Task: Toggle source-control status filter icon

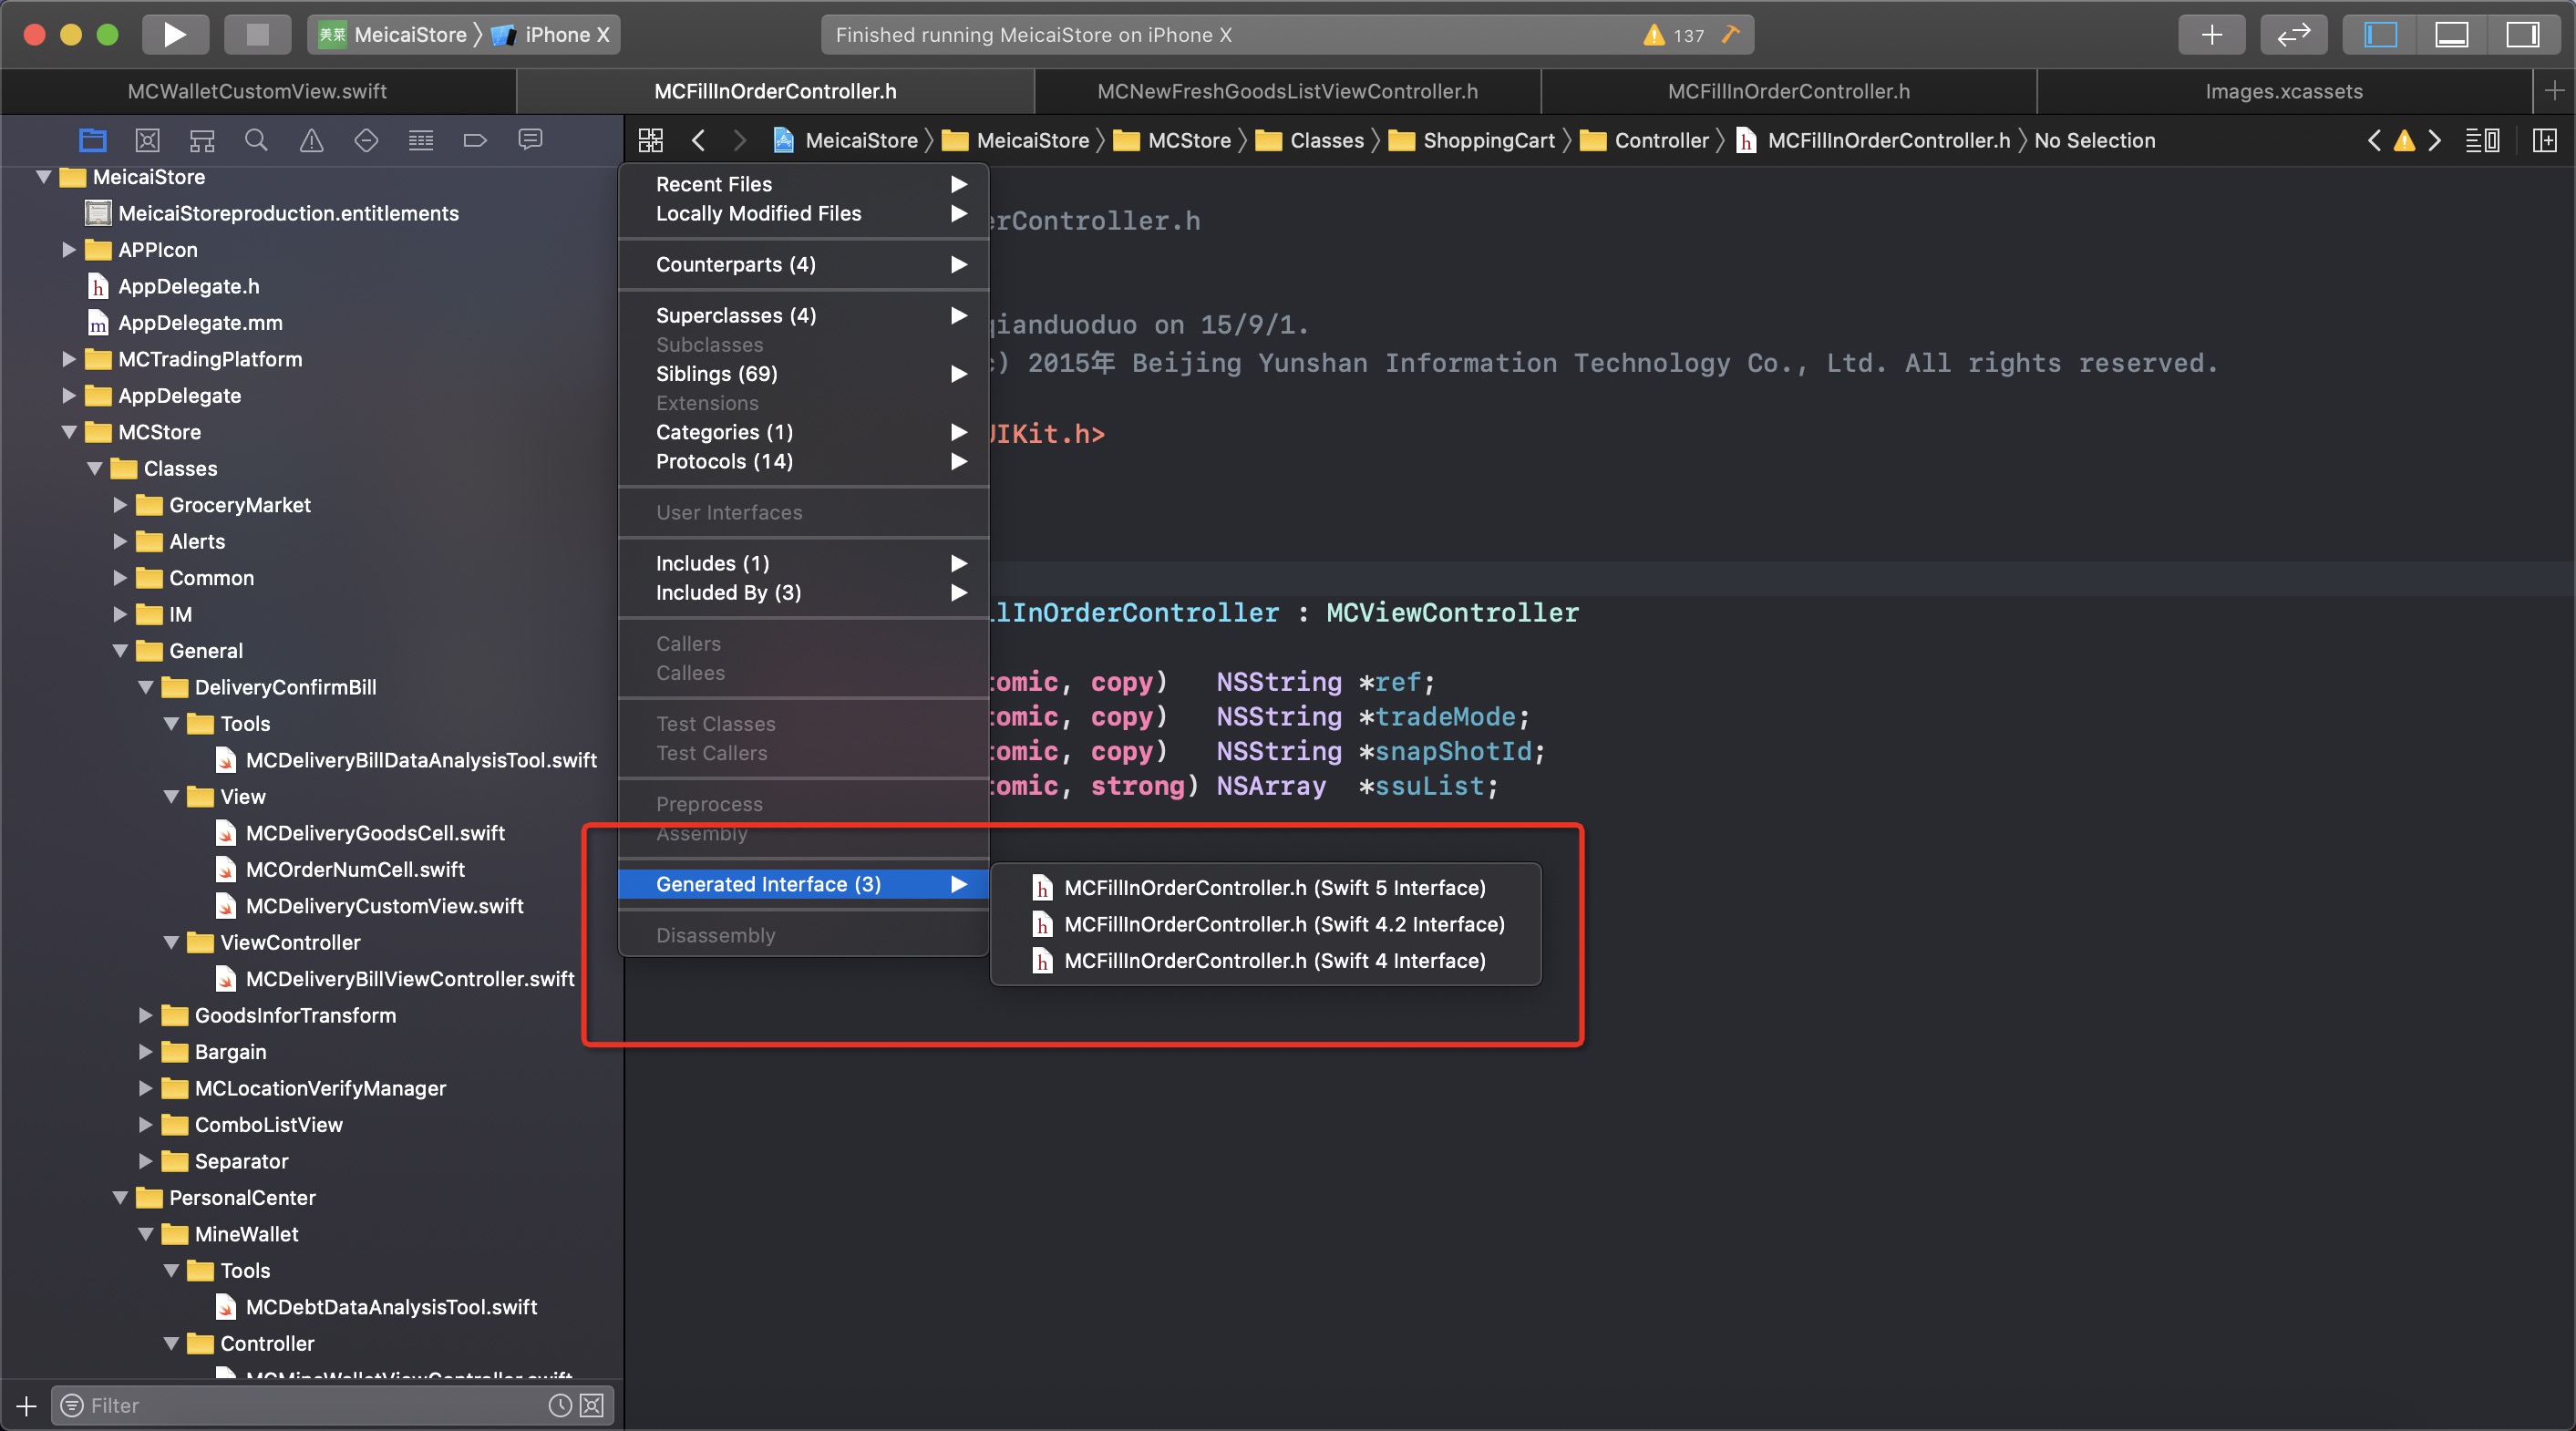Action: click(x=592, y=1405)
